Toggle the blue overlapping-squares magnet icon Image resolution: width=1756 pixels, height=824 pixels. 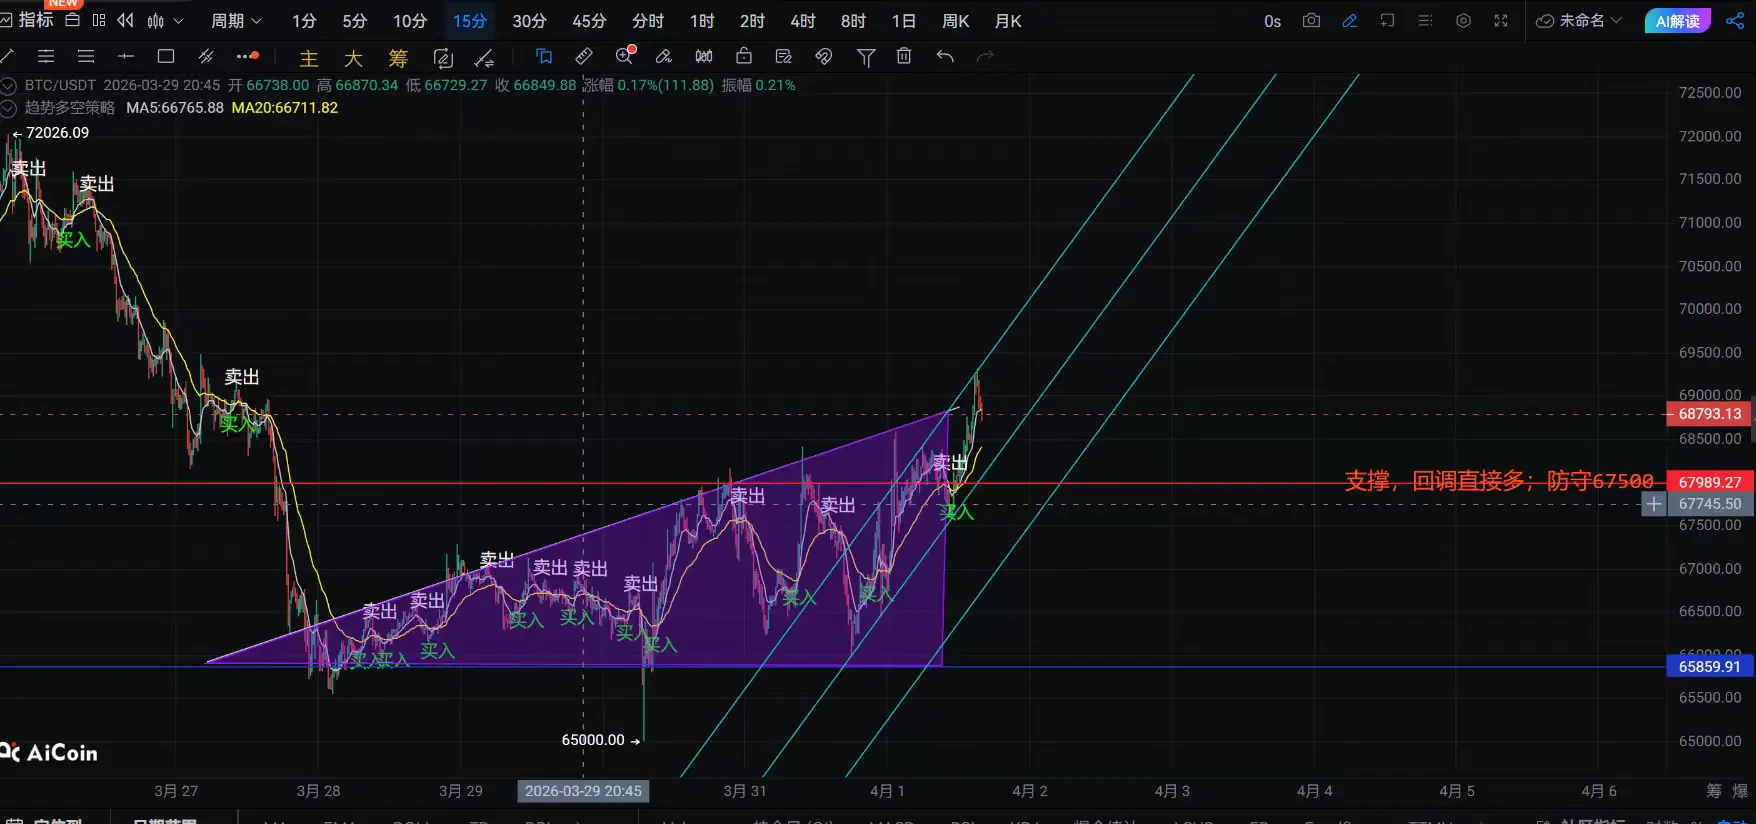pos(544,56)
